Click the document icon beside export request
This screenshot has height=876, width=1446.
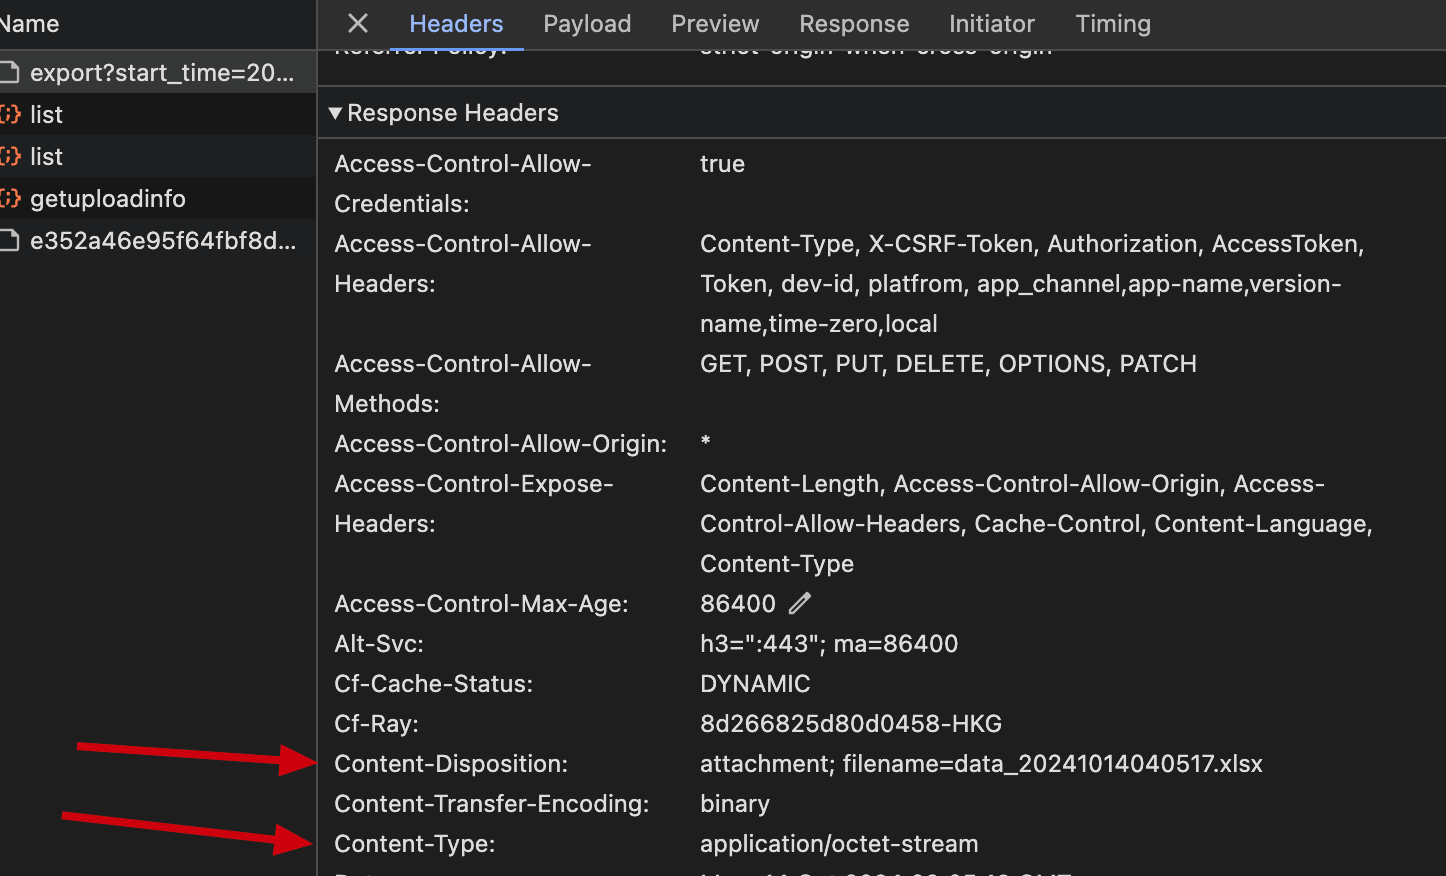pos(10,73)
